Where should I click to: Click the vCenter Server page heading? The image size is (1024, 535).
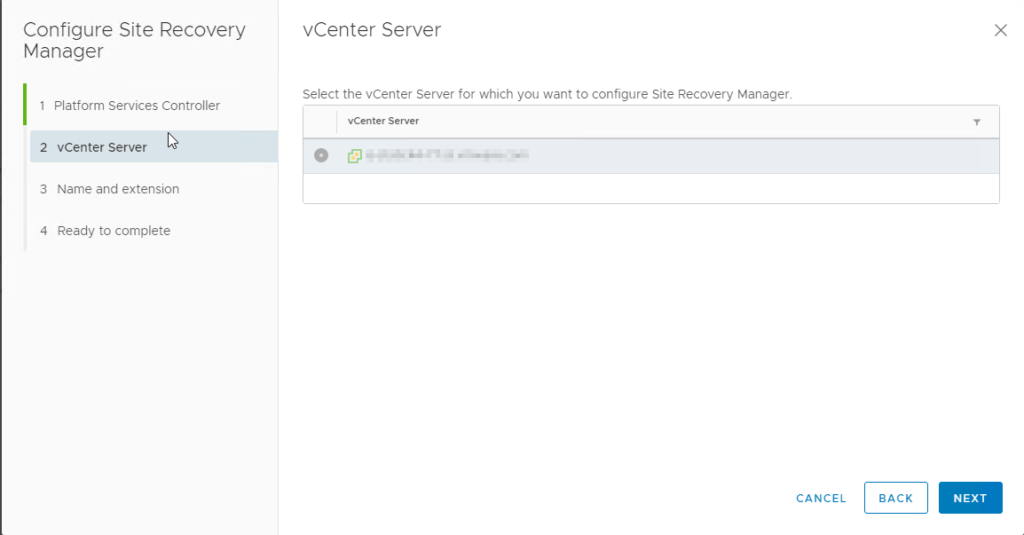click(x=371, y=30)
